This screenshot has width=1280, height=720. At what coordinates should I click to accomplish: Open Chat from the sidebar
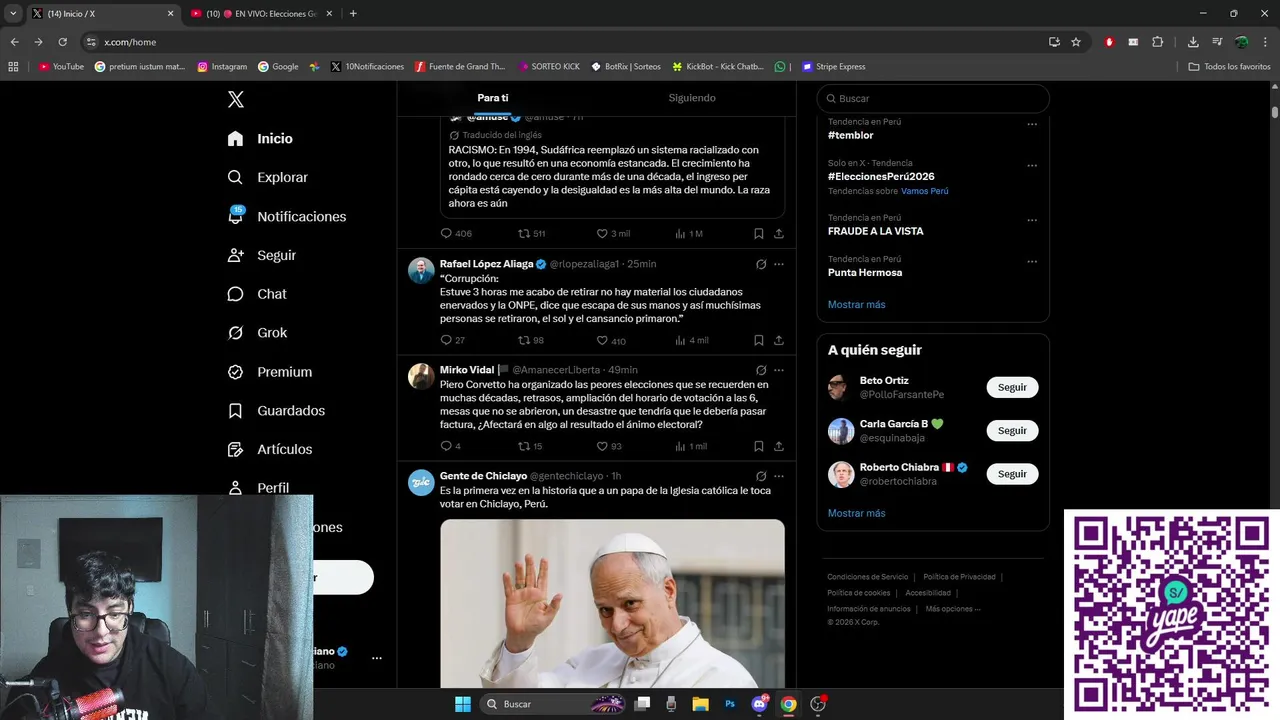256,294
